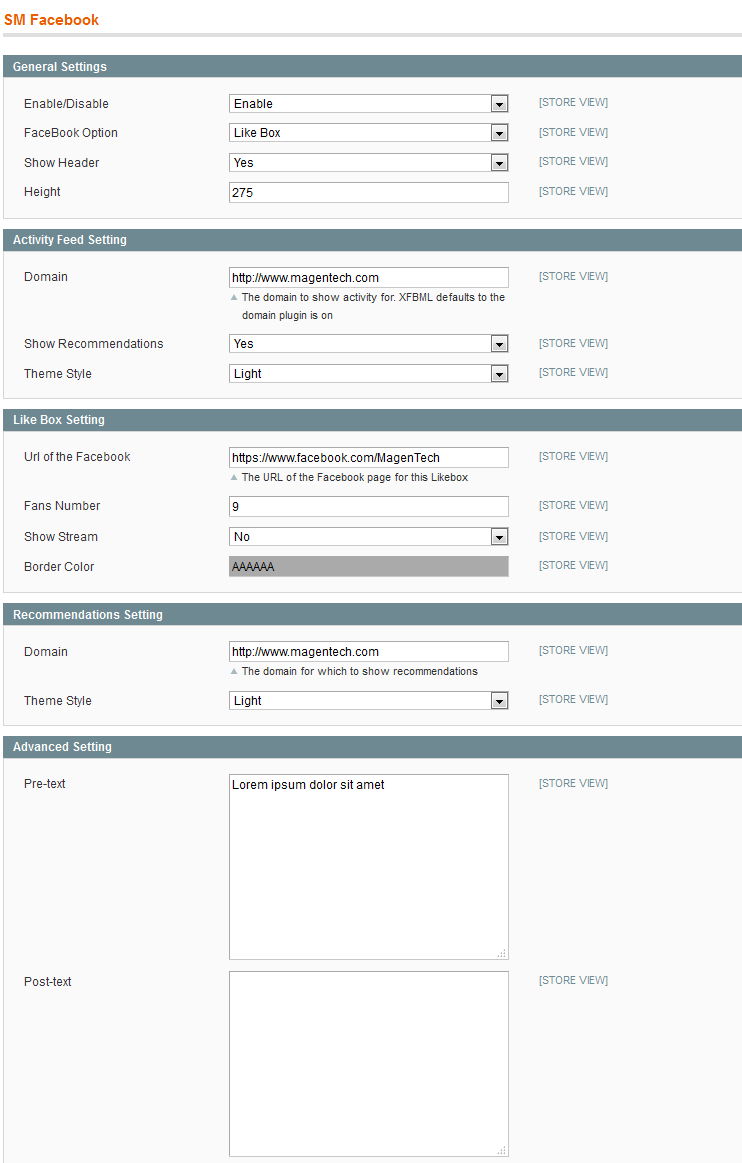Collapse the Advanced Setting header
Viewport: 742px width, 1163px height.
tap(372, 747)
